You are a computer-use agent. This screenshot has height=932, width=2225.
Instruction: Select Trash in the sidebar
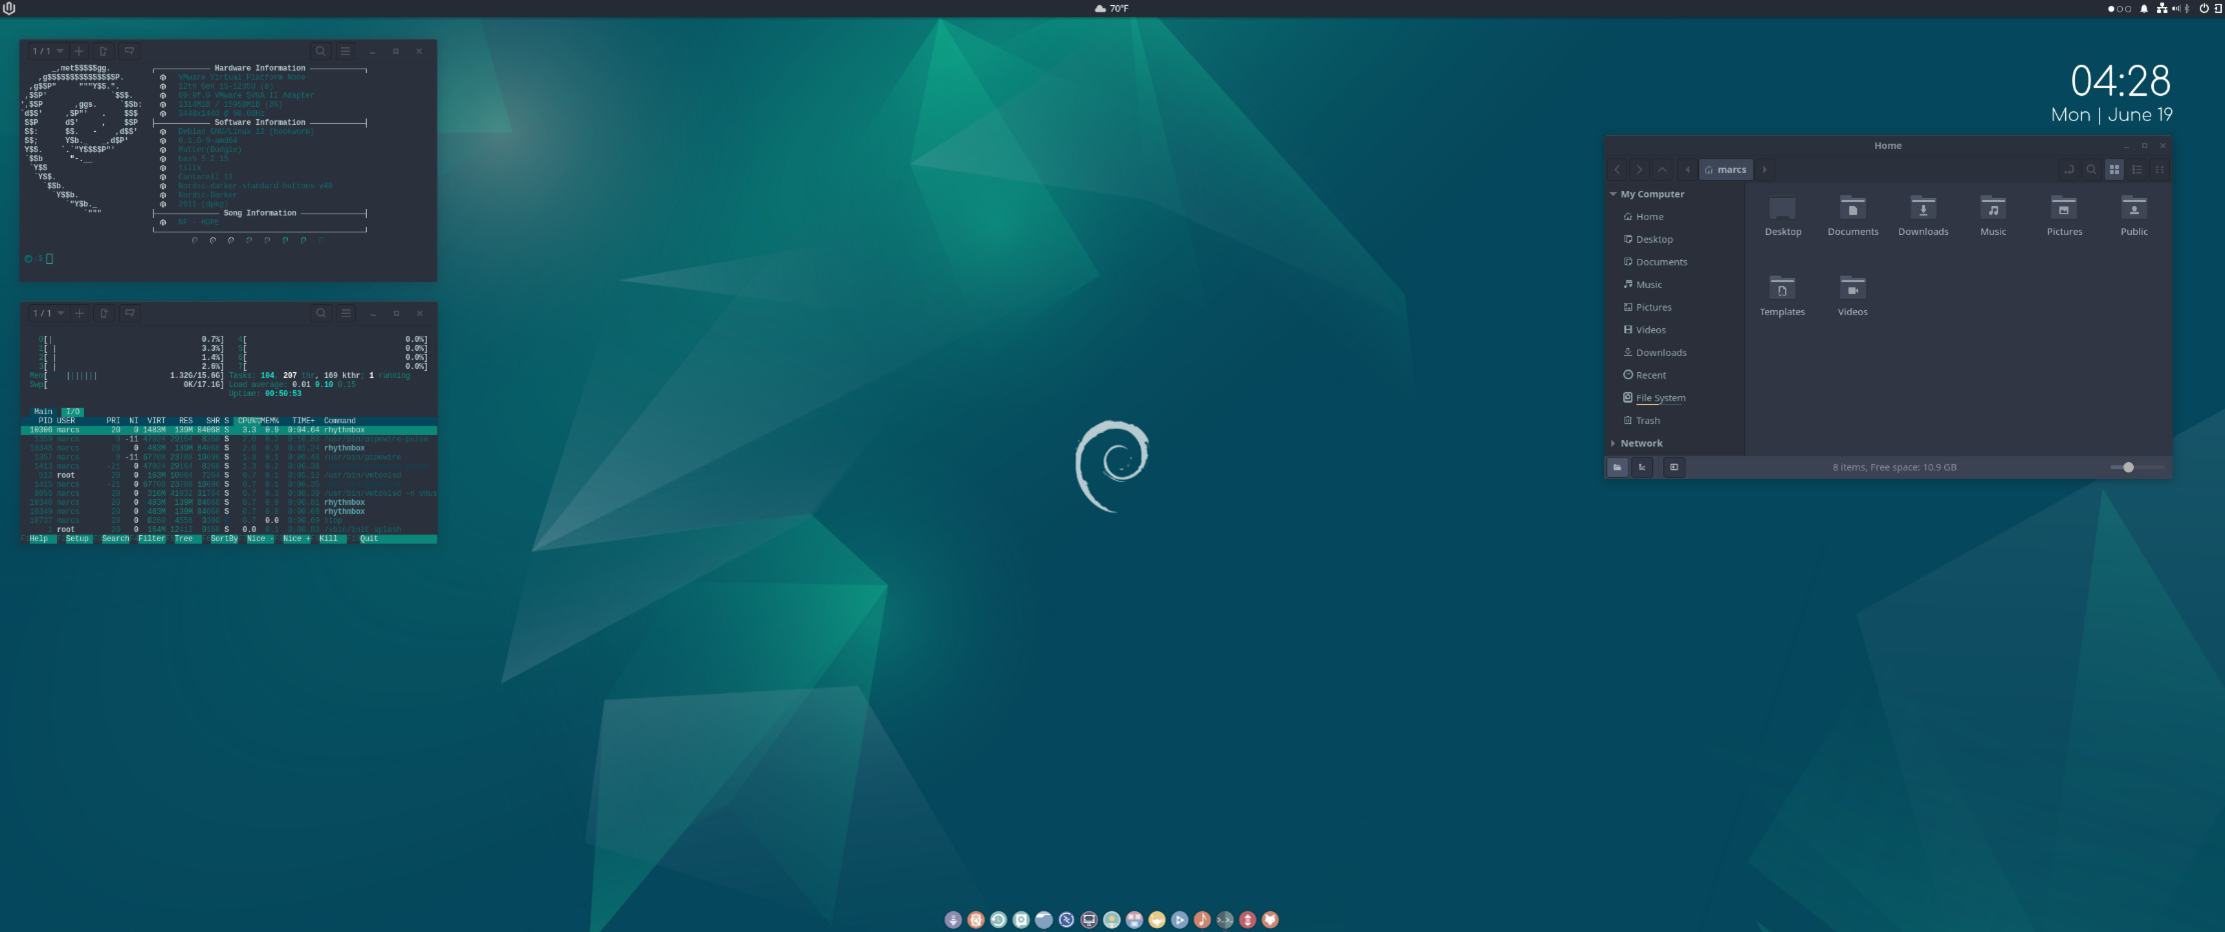click(x=1648, y=421)
